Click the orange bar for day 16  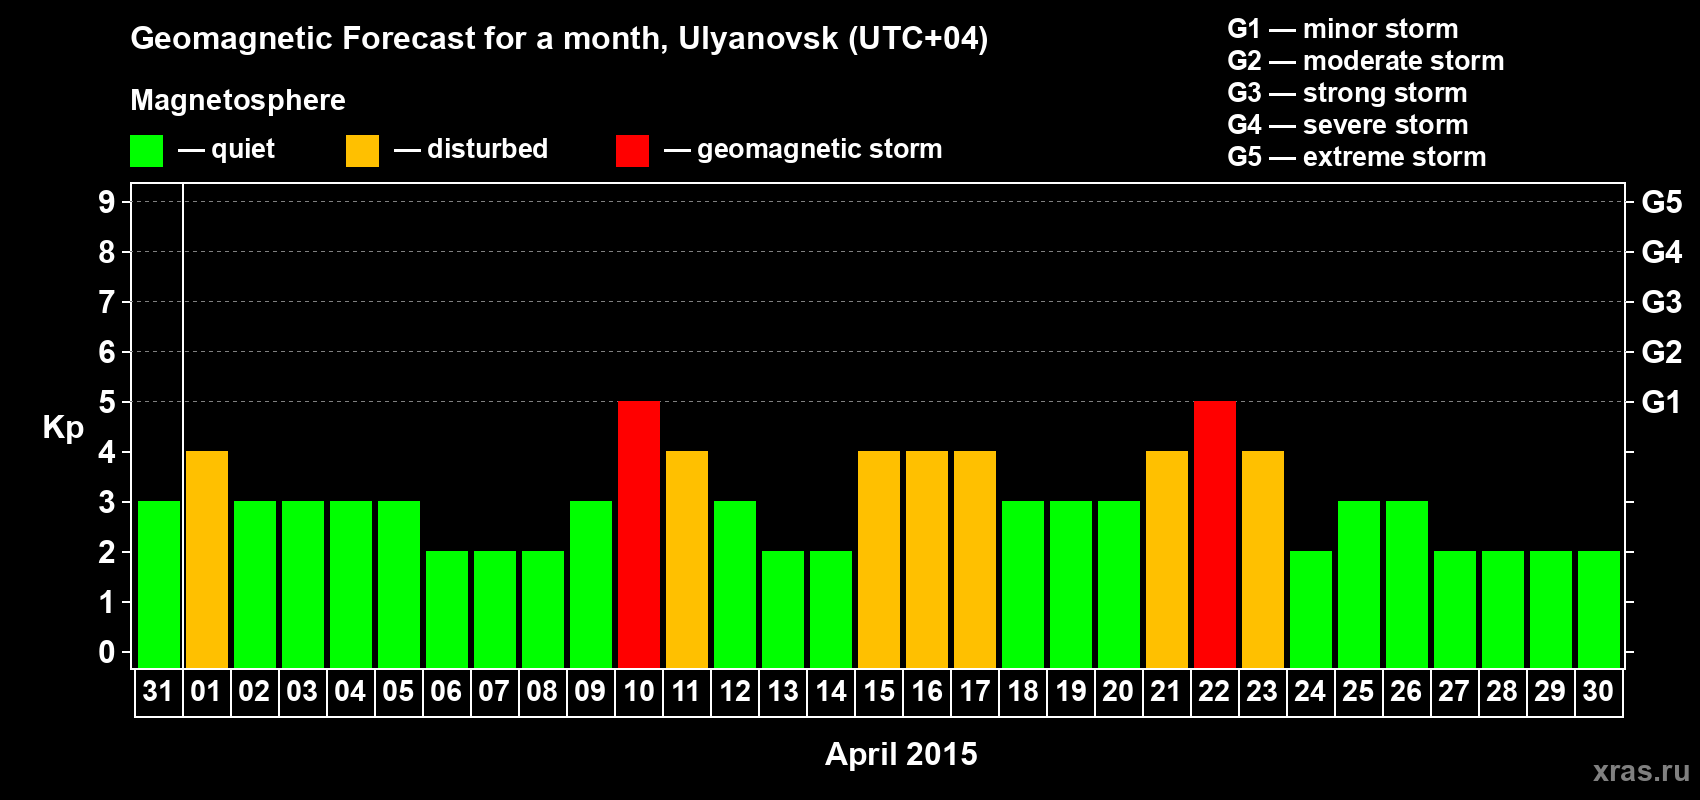[927, 559]
